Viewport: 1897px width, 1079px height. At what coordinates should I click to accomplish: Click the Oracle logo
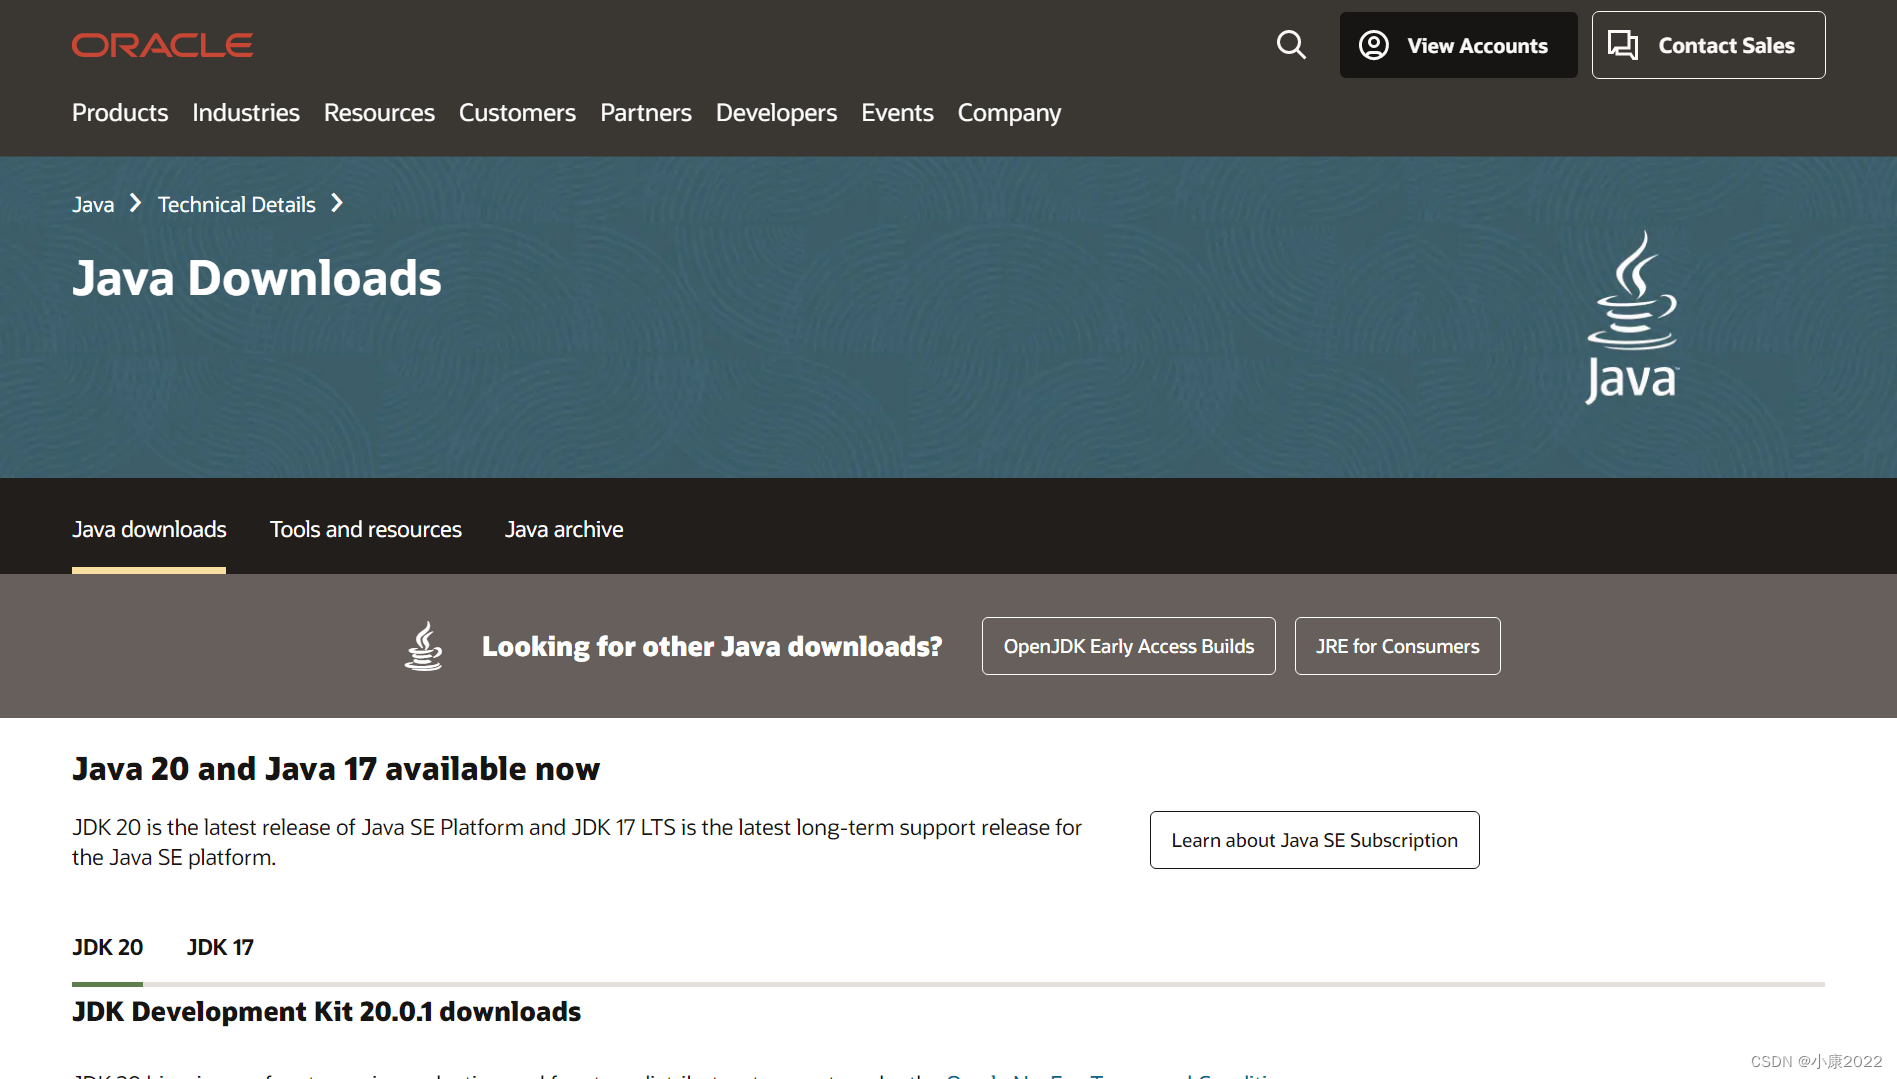162,45
